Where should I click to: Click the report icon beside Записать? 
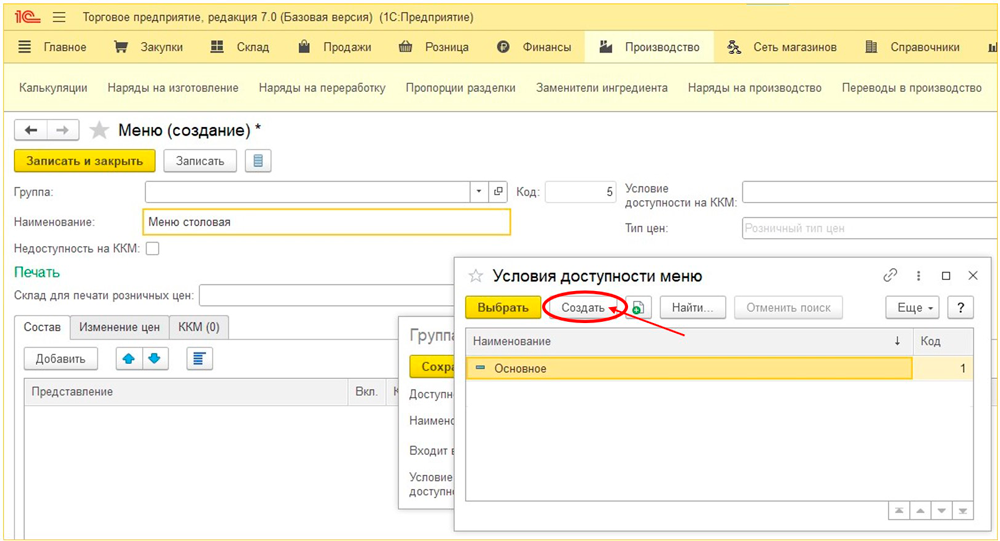click(x=258, y=161)
